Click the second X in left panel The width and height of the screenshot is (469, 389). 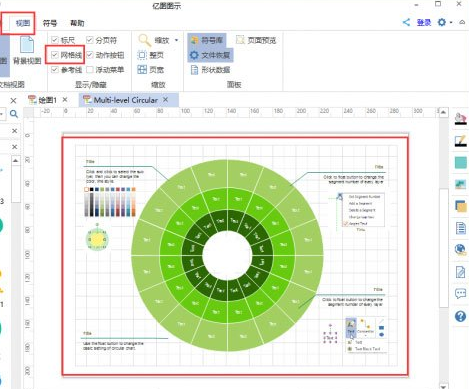[14, 131]
